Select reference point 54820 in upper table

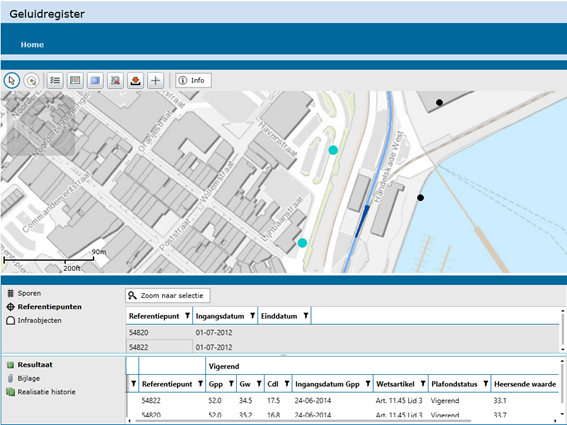tap(138, 332)
